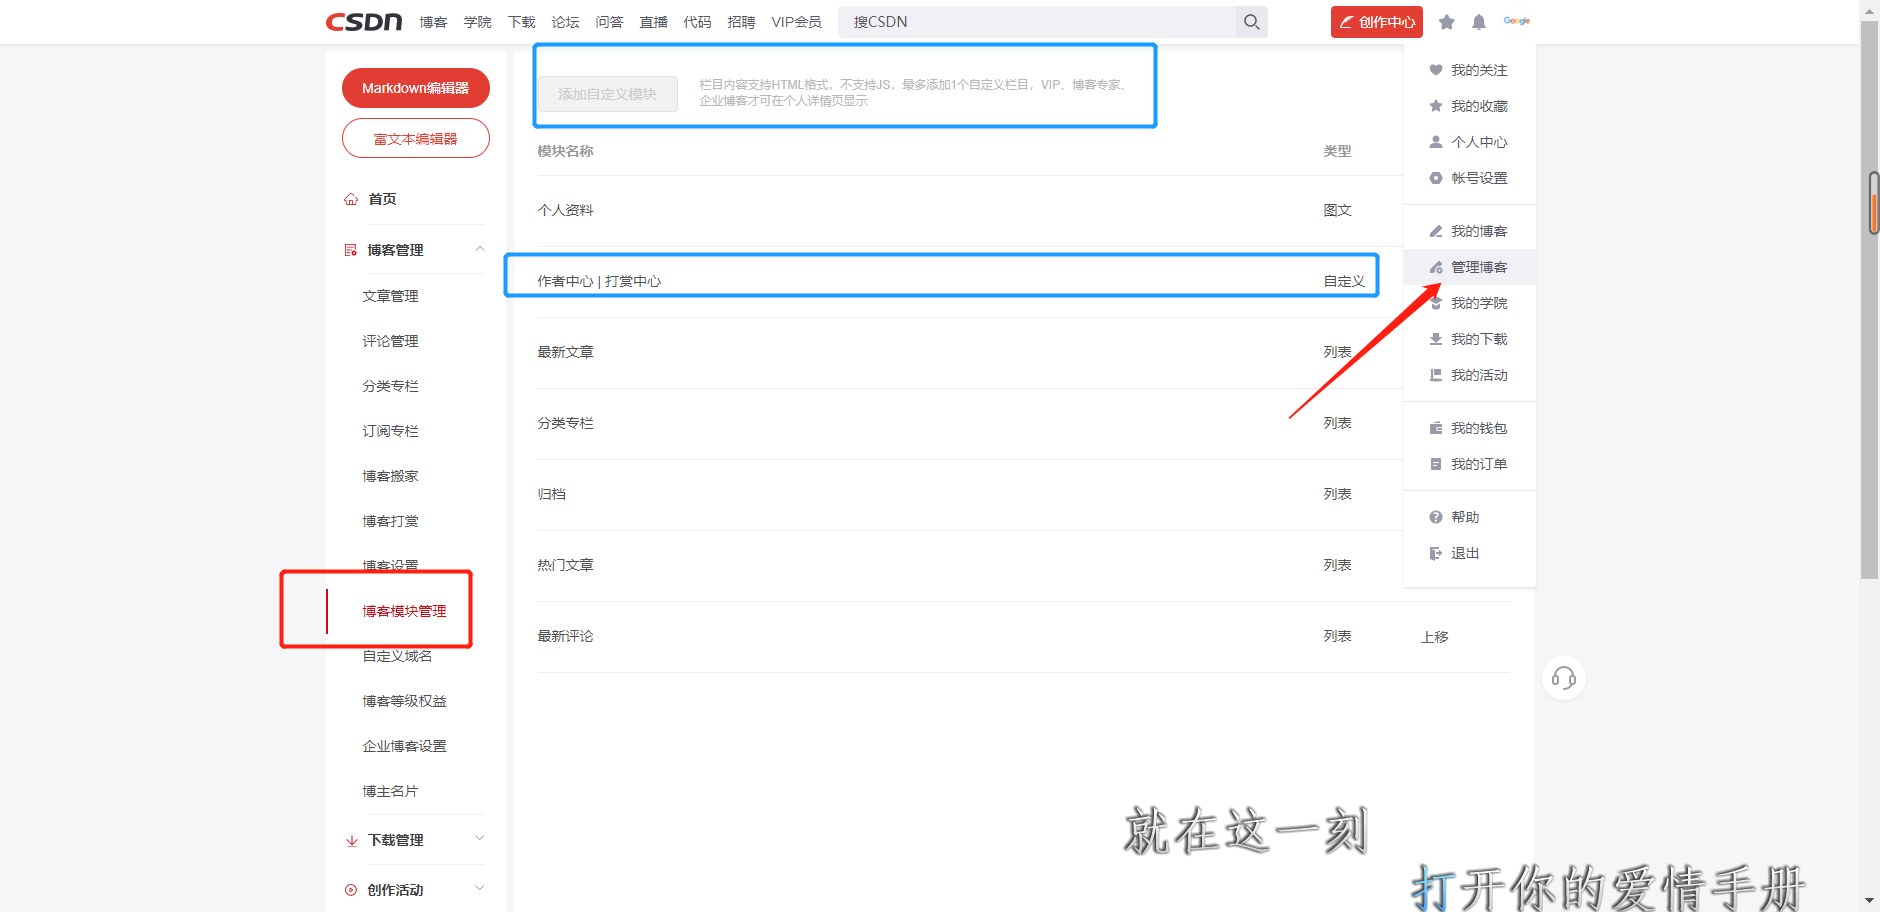
Task: Open 下载 in the top navigation
Action: click(521, 22)
